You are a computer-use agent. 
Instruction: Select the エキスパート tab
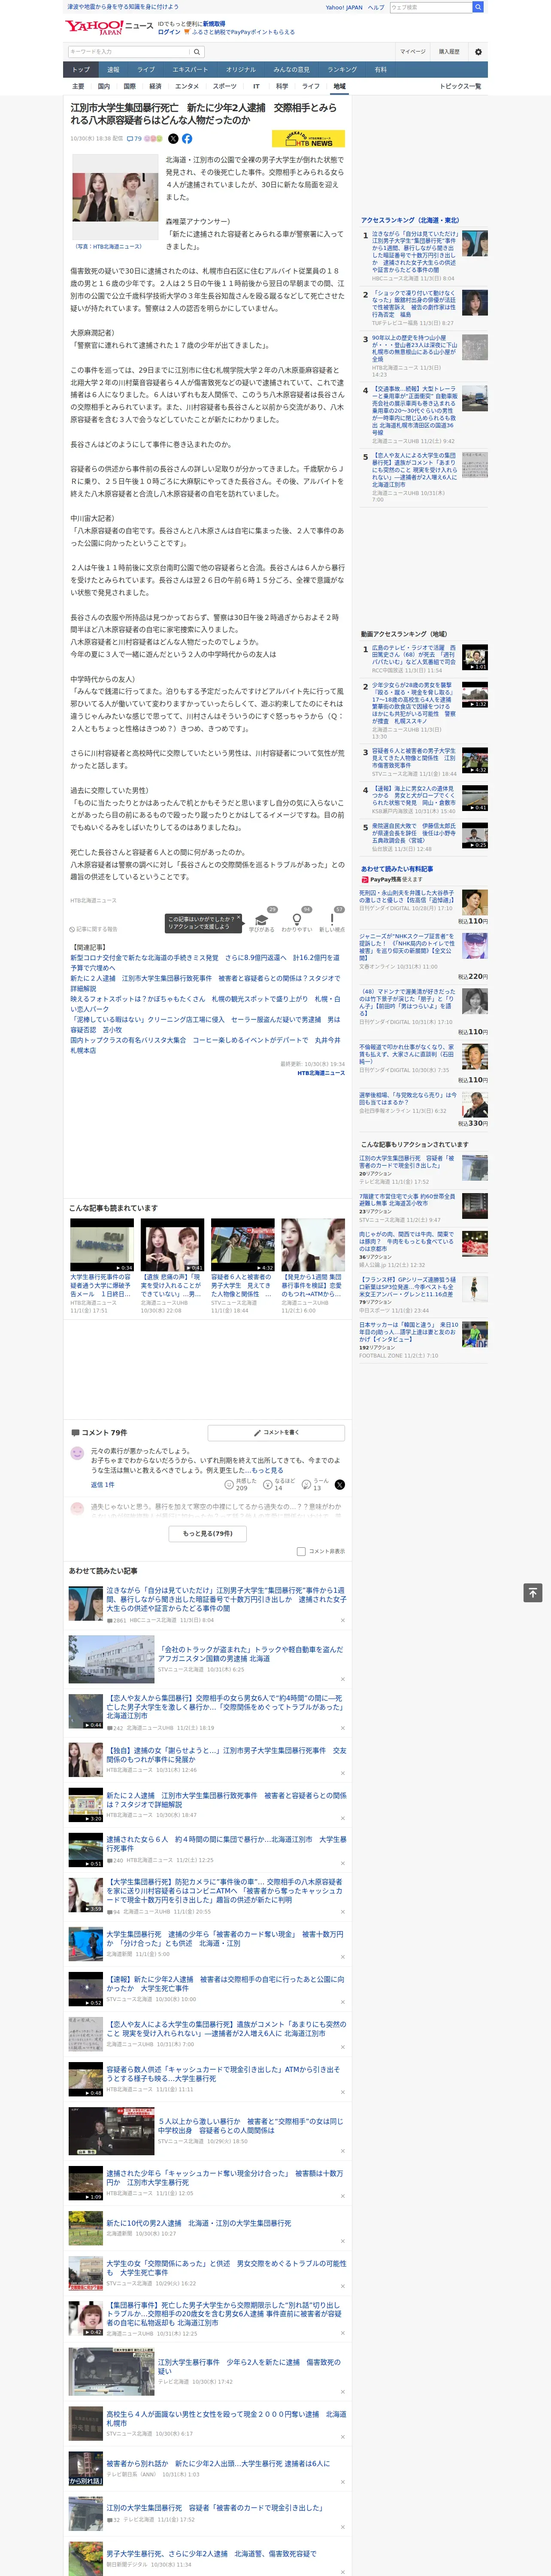pos(190,69)
